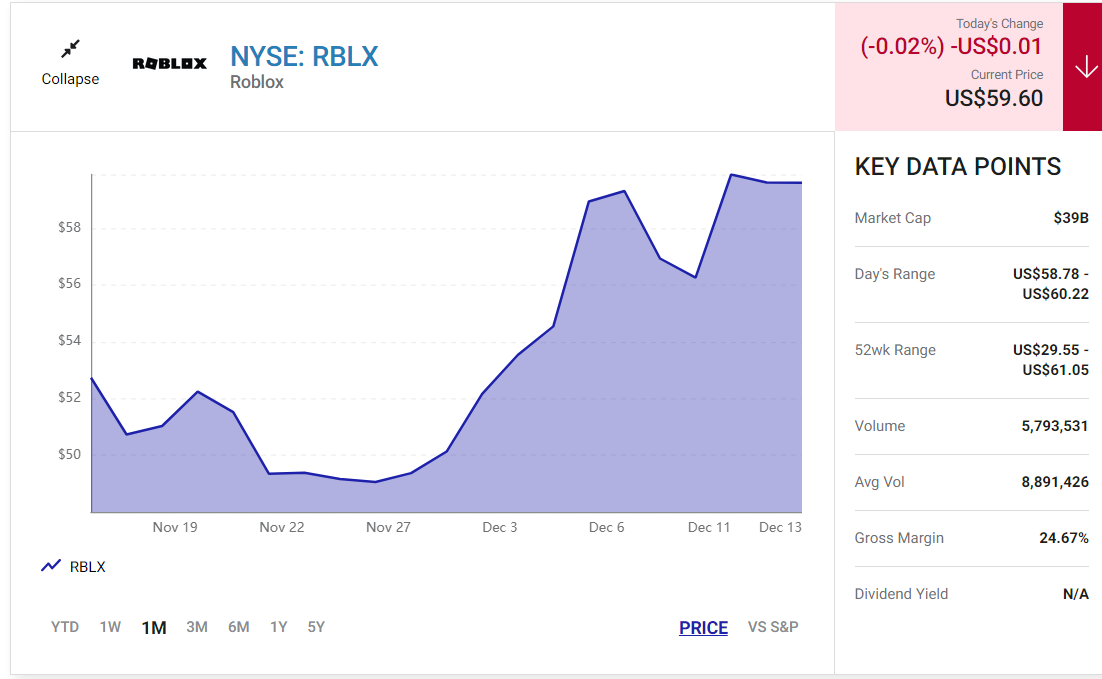Click the Dec 6 axis label

coord(607,527)
